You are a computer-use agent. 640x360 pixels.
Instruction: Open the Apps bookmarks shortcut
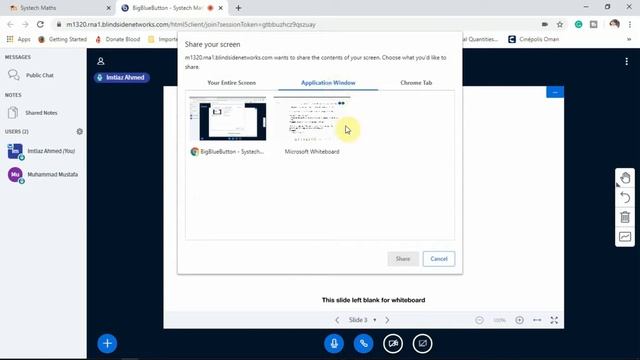click(x=19, y=39)
